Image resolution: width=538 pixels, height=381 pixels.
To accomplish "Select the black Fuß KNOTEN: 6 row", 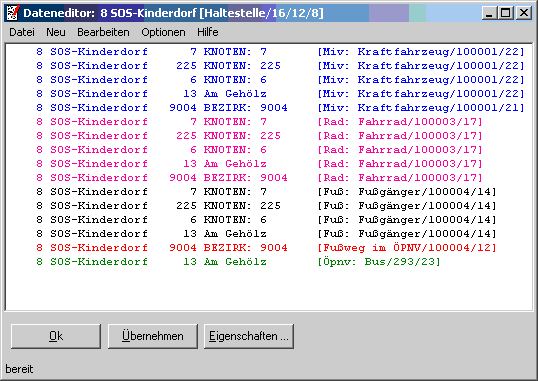I will (269, 220).
